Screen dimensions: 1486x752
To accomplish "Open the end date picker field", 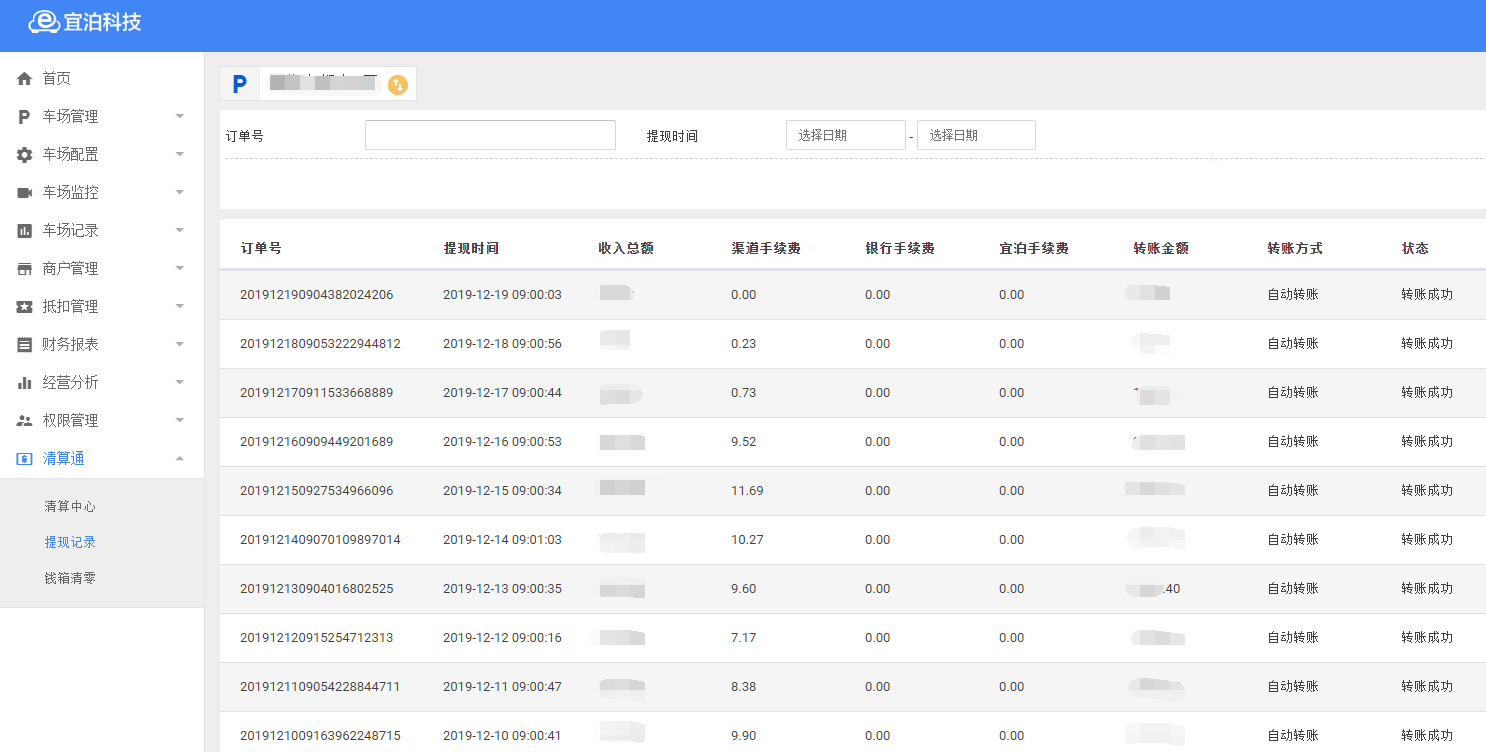I will tap(975, 135).
